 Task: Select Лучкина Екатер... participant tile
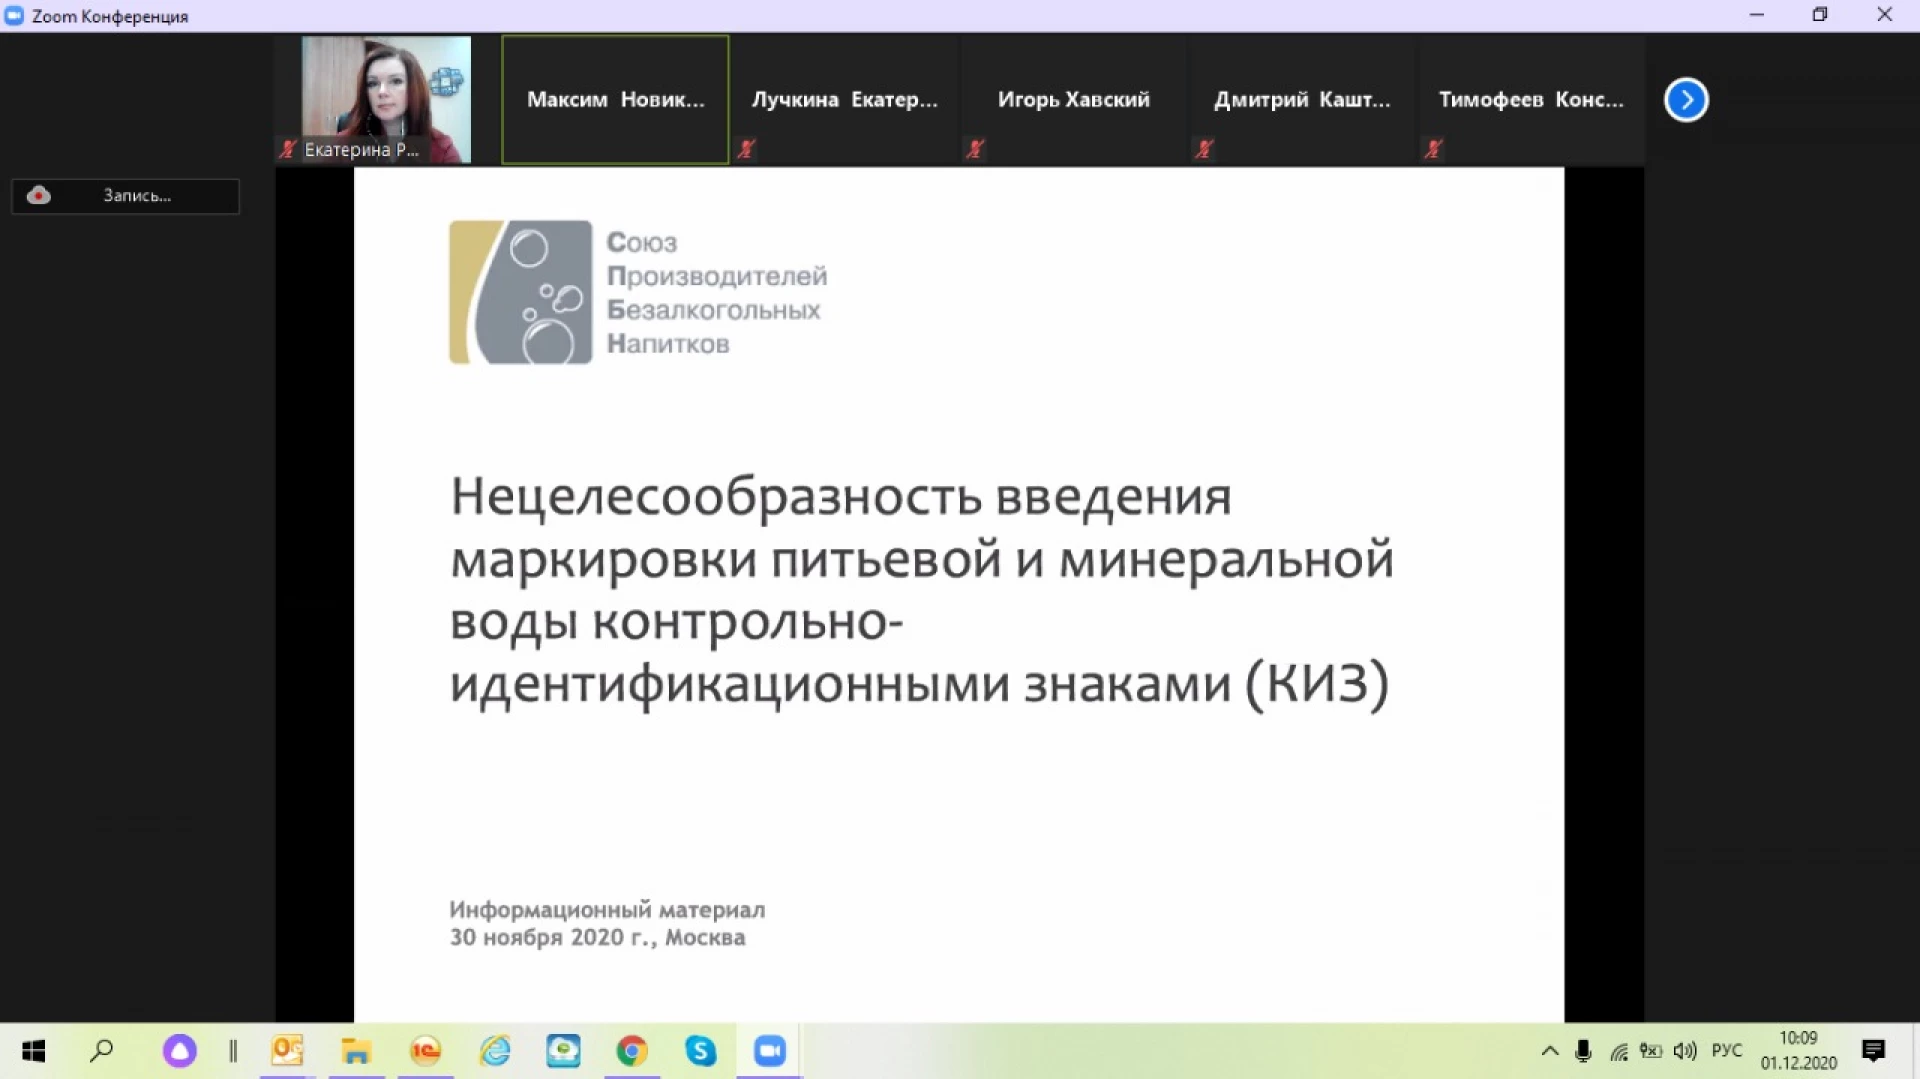[845, 99]
